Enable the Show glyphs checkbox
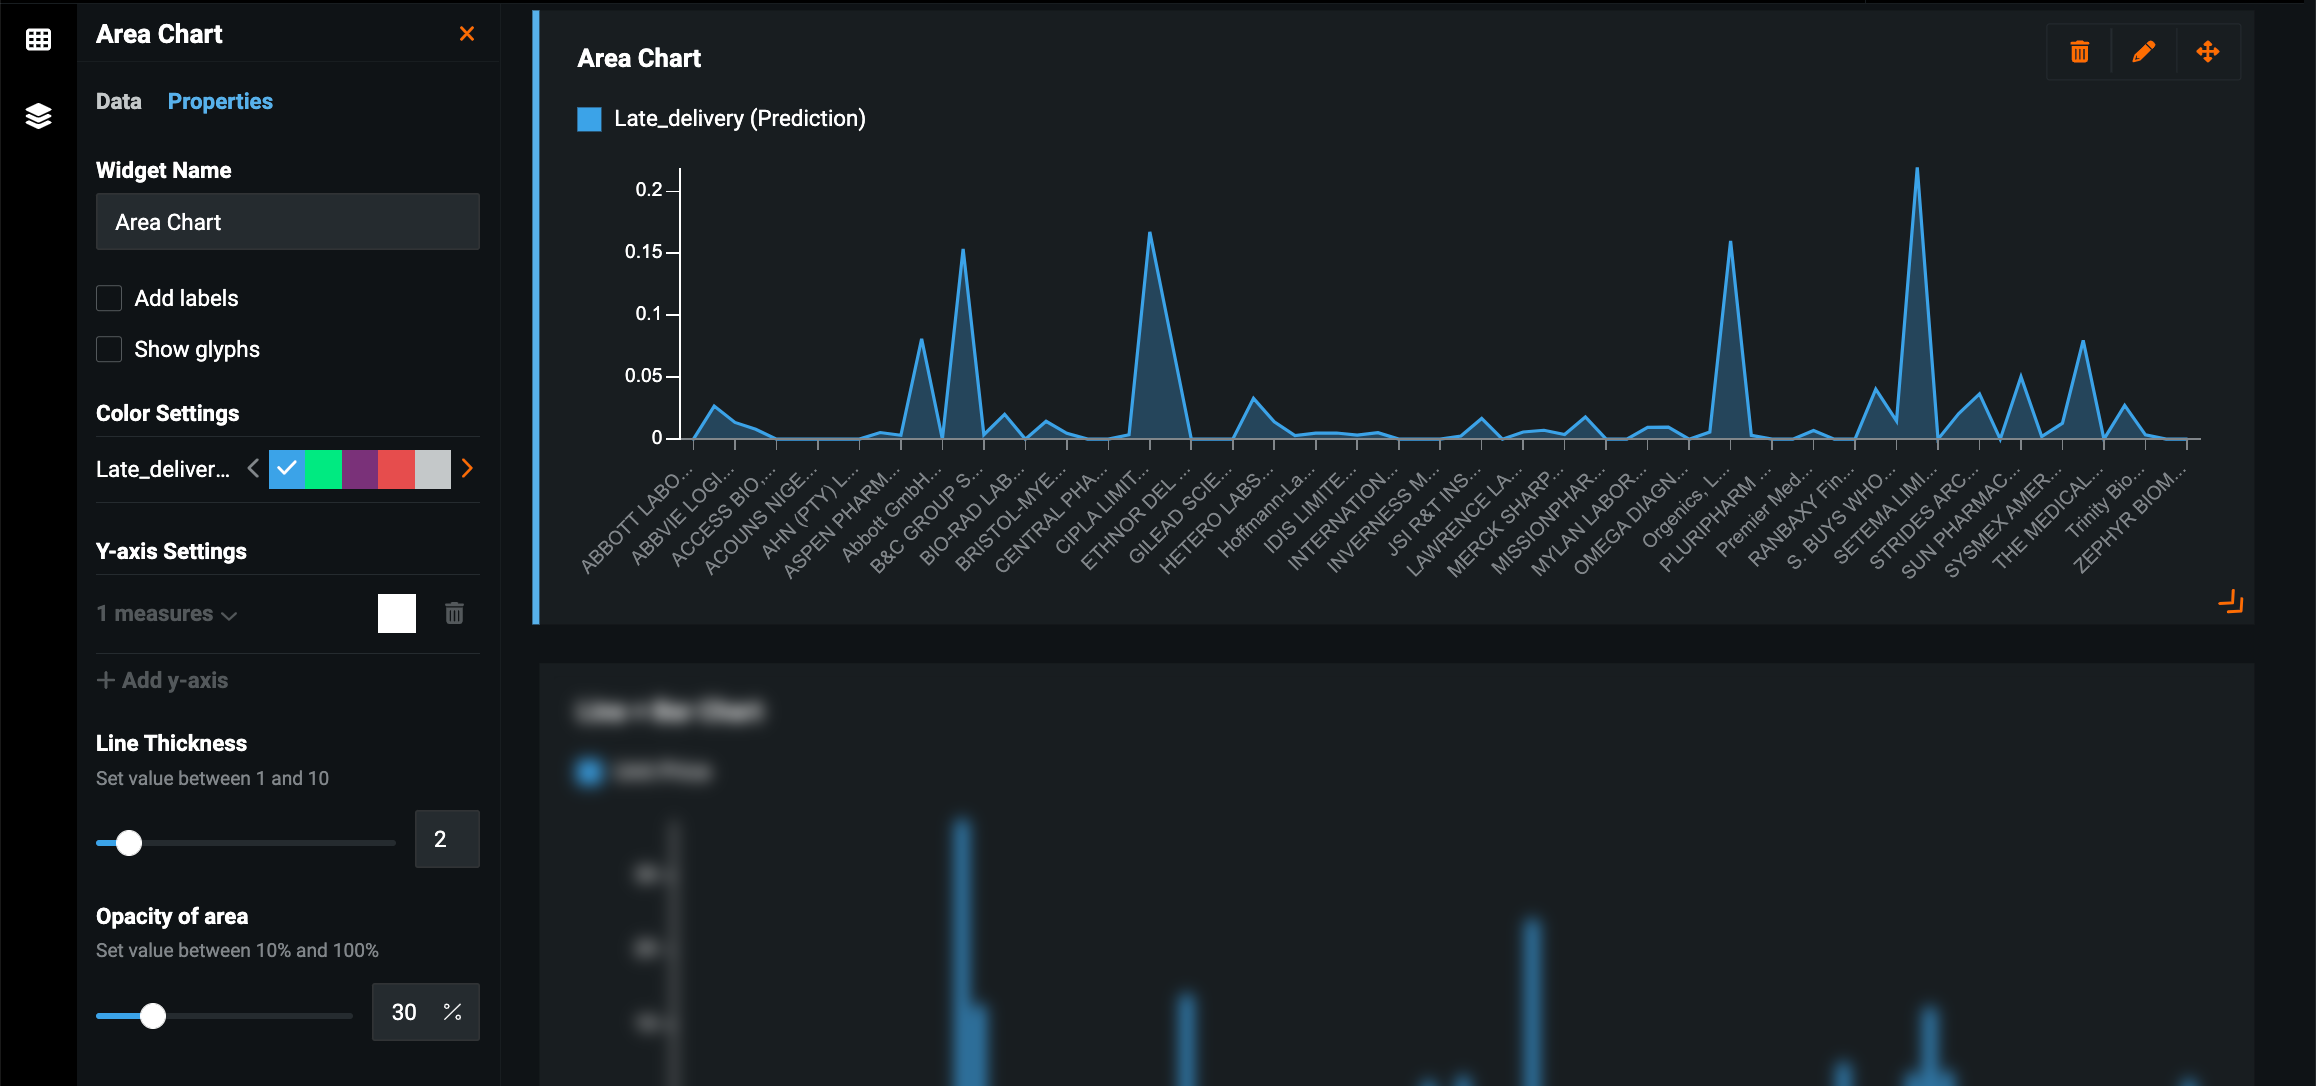The image size is (2316, 1086). (109, 349)
